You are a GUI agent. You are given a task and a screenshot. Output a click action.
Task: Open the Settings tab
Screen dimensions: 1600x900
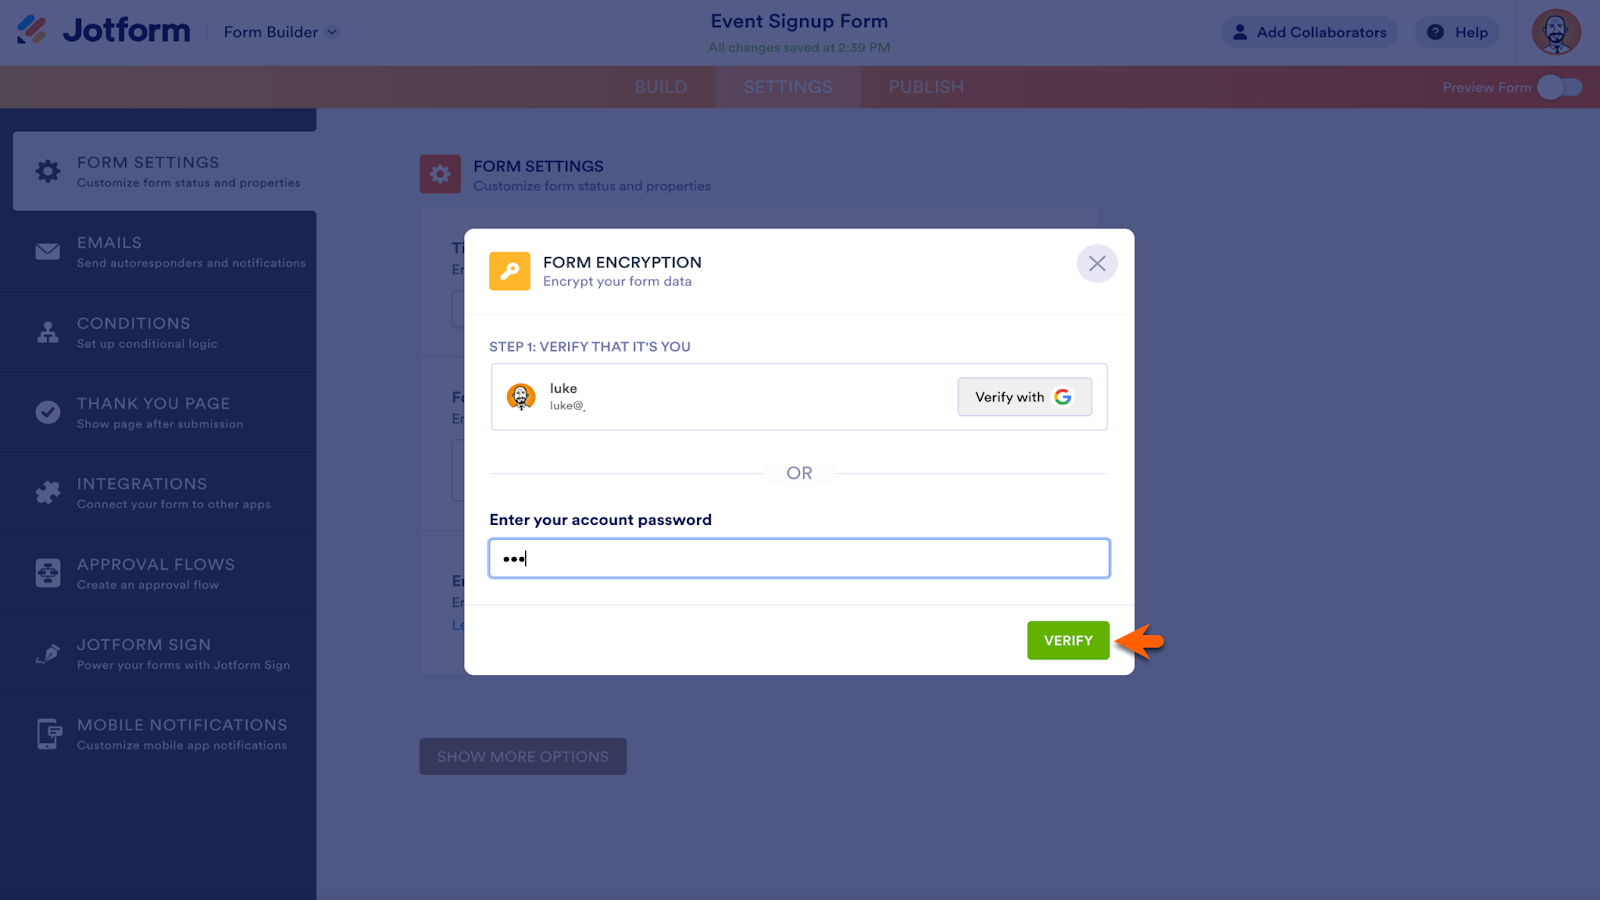click(788, 88)
